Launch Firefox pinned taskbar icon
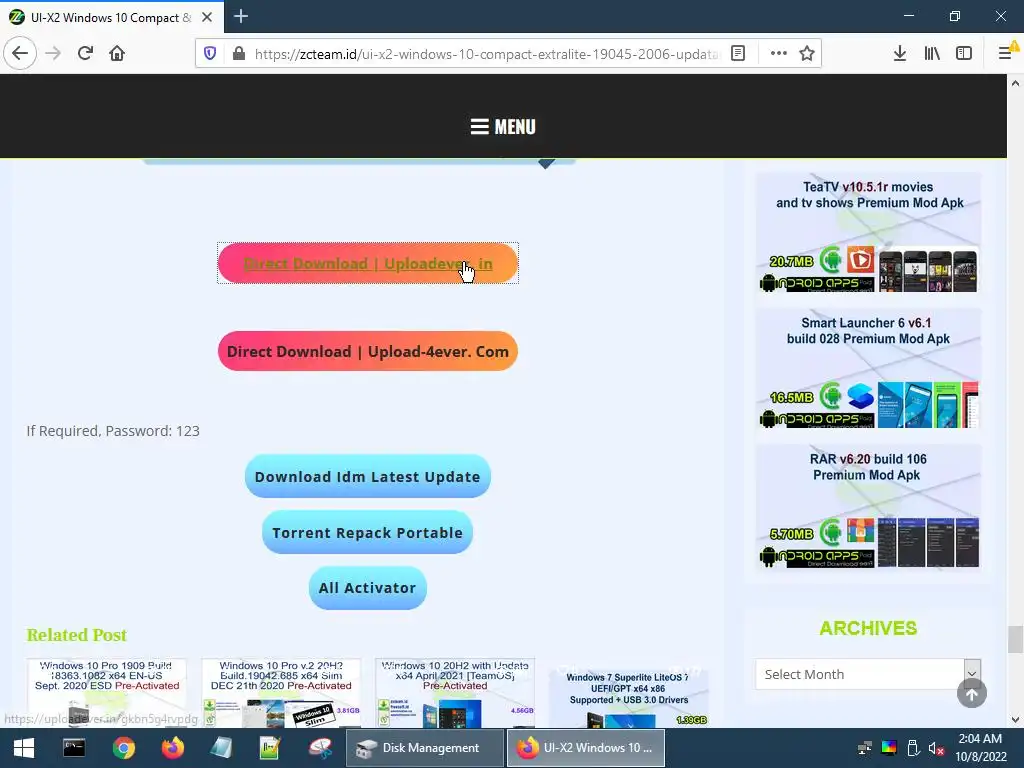The image size is (1024, 768). 172,748
